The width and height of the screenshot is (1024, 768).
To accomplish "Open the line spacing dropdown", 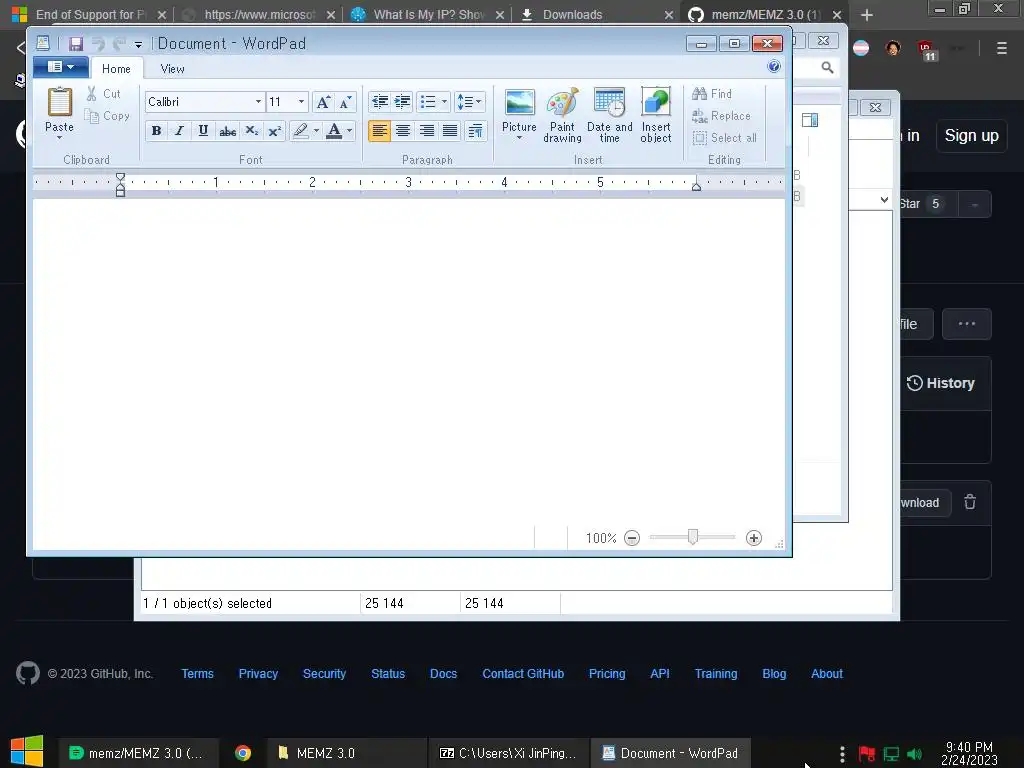I will pos(470,102).
